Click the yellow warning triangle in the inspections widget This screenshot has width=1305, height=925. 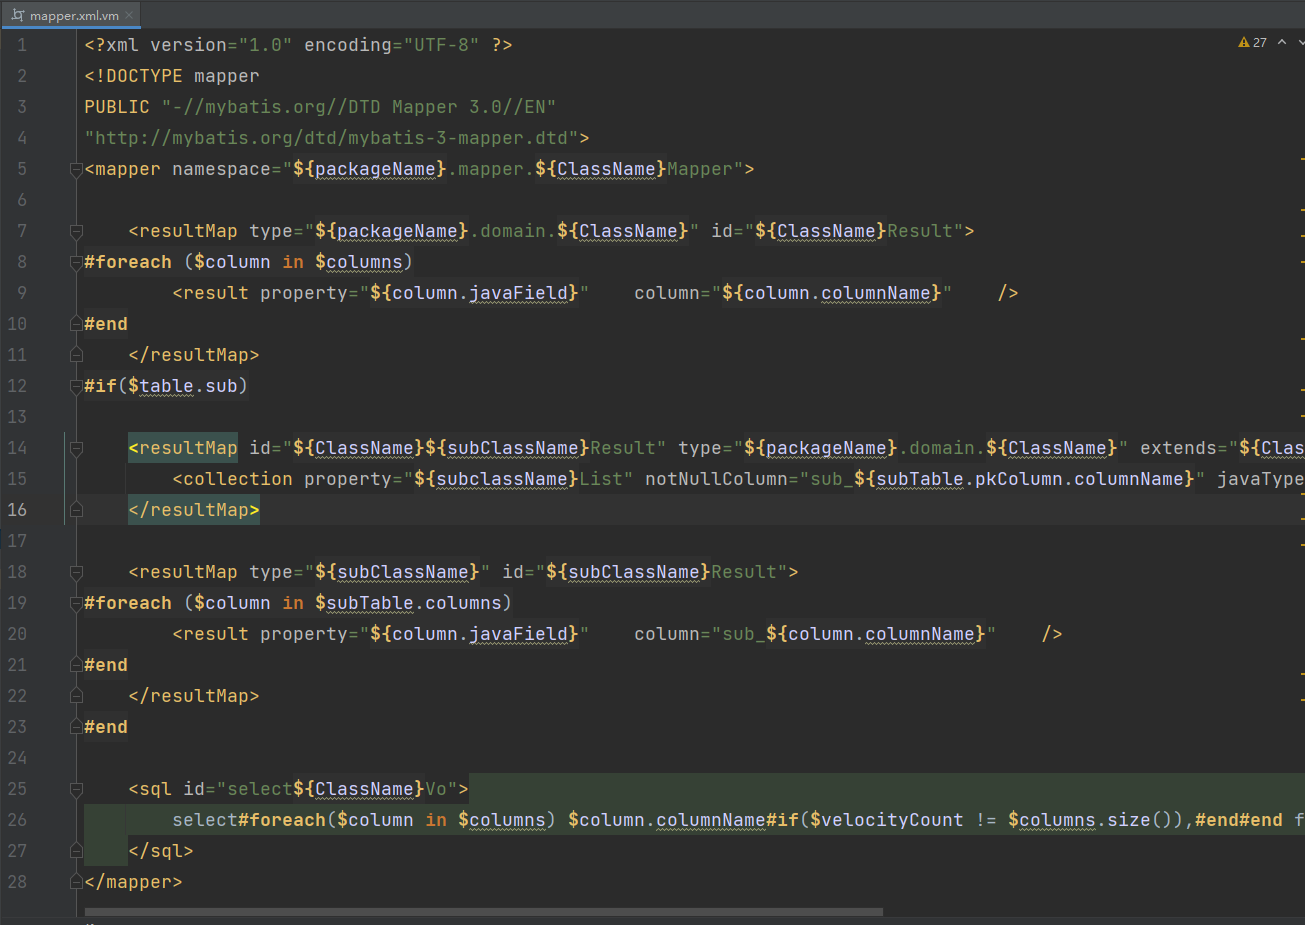(x=1243, y=42)
